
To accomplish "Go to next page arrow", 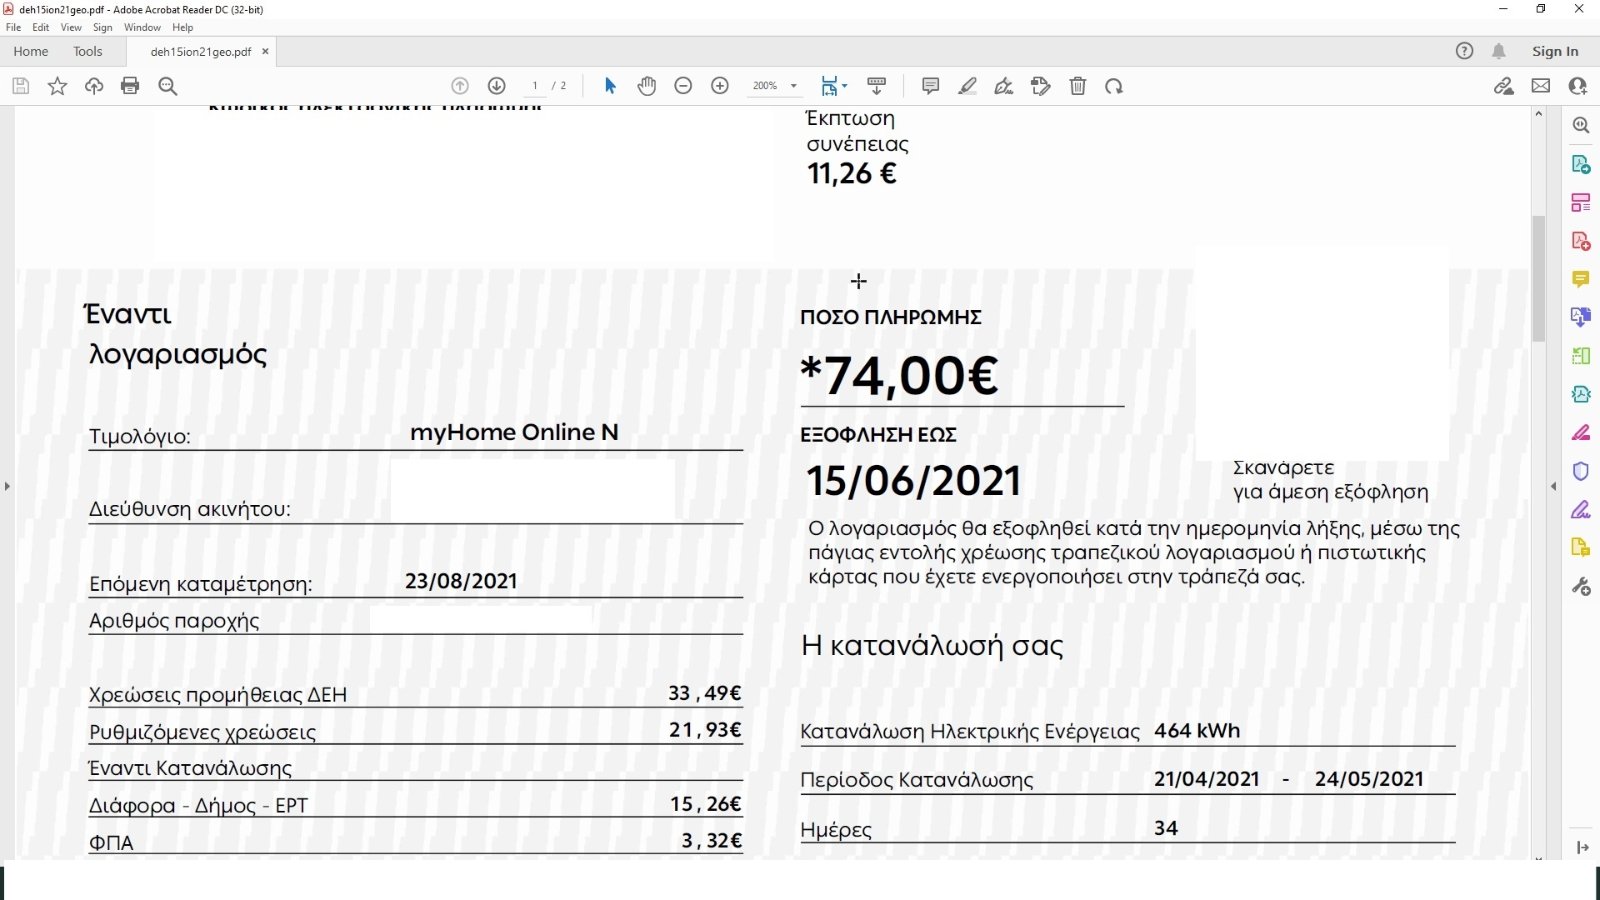I will pyautogui.click(x=496, y=86).
